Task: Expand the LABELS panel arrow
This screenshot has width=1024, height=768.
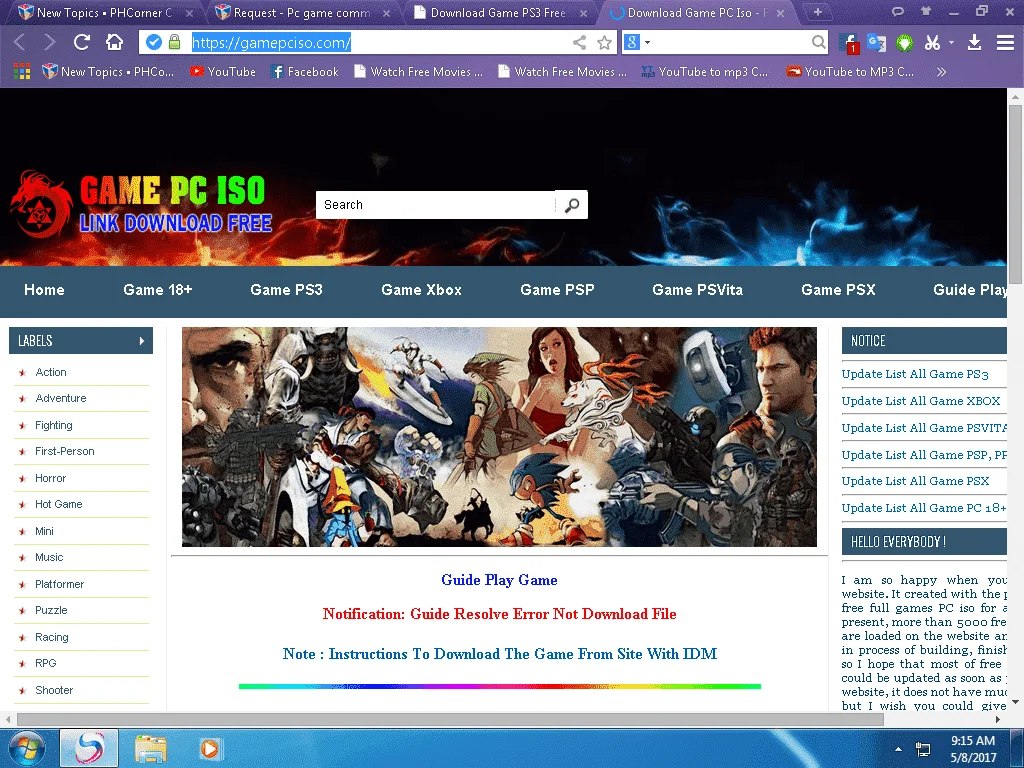Action: pyautogui.click(x=142, y=340)
